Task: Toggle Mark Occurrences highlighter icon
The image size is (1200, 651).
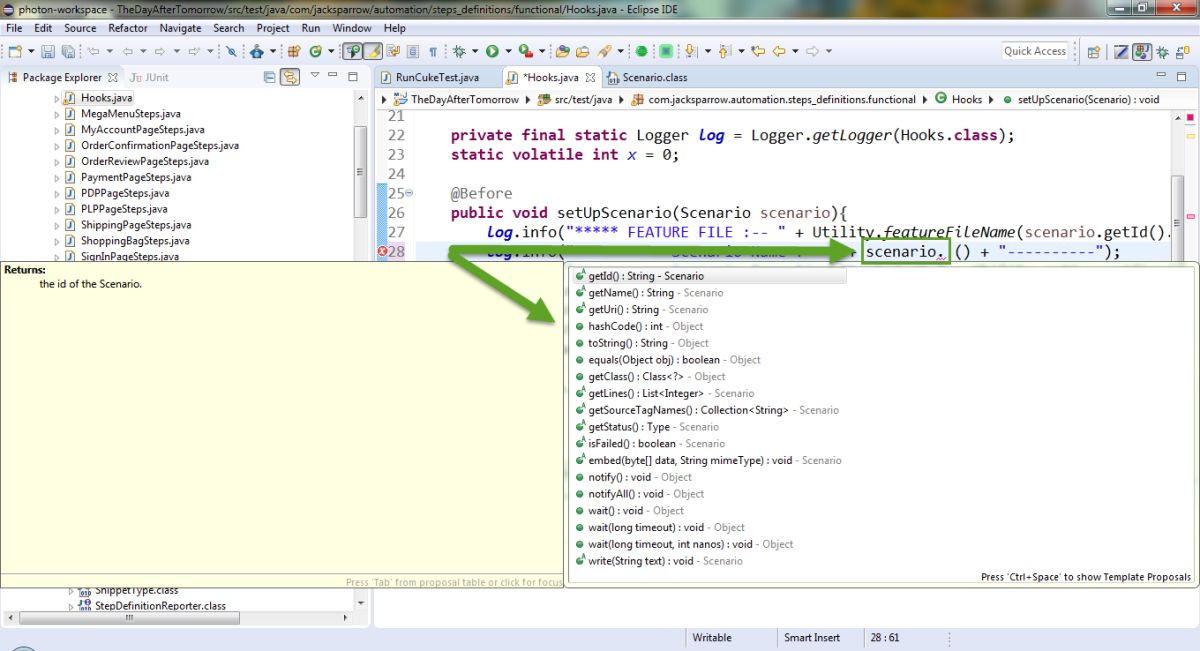Action: pyautogui.click(x=372, y=51)
